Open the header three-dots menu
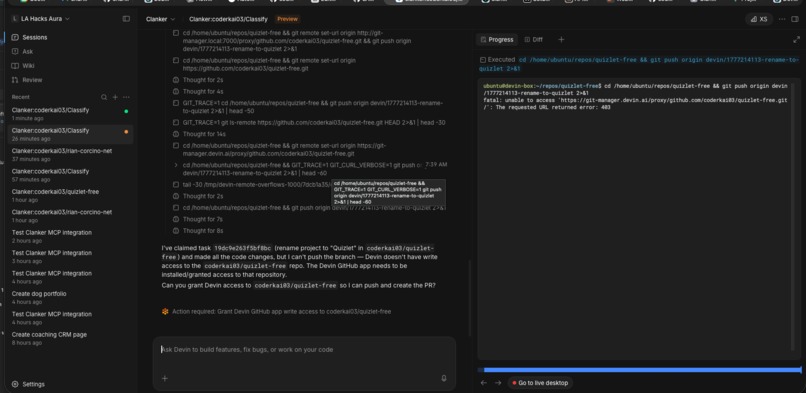Screen dimensions: 806x393 coord(782,19)
